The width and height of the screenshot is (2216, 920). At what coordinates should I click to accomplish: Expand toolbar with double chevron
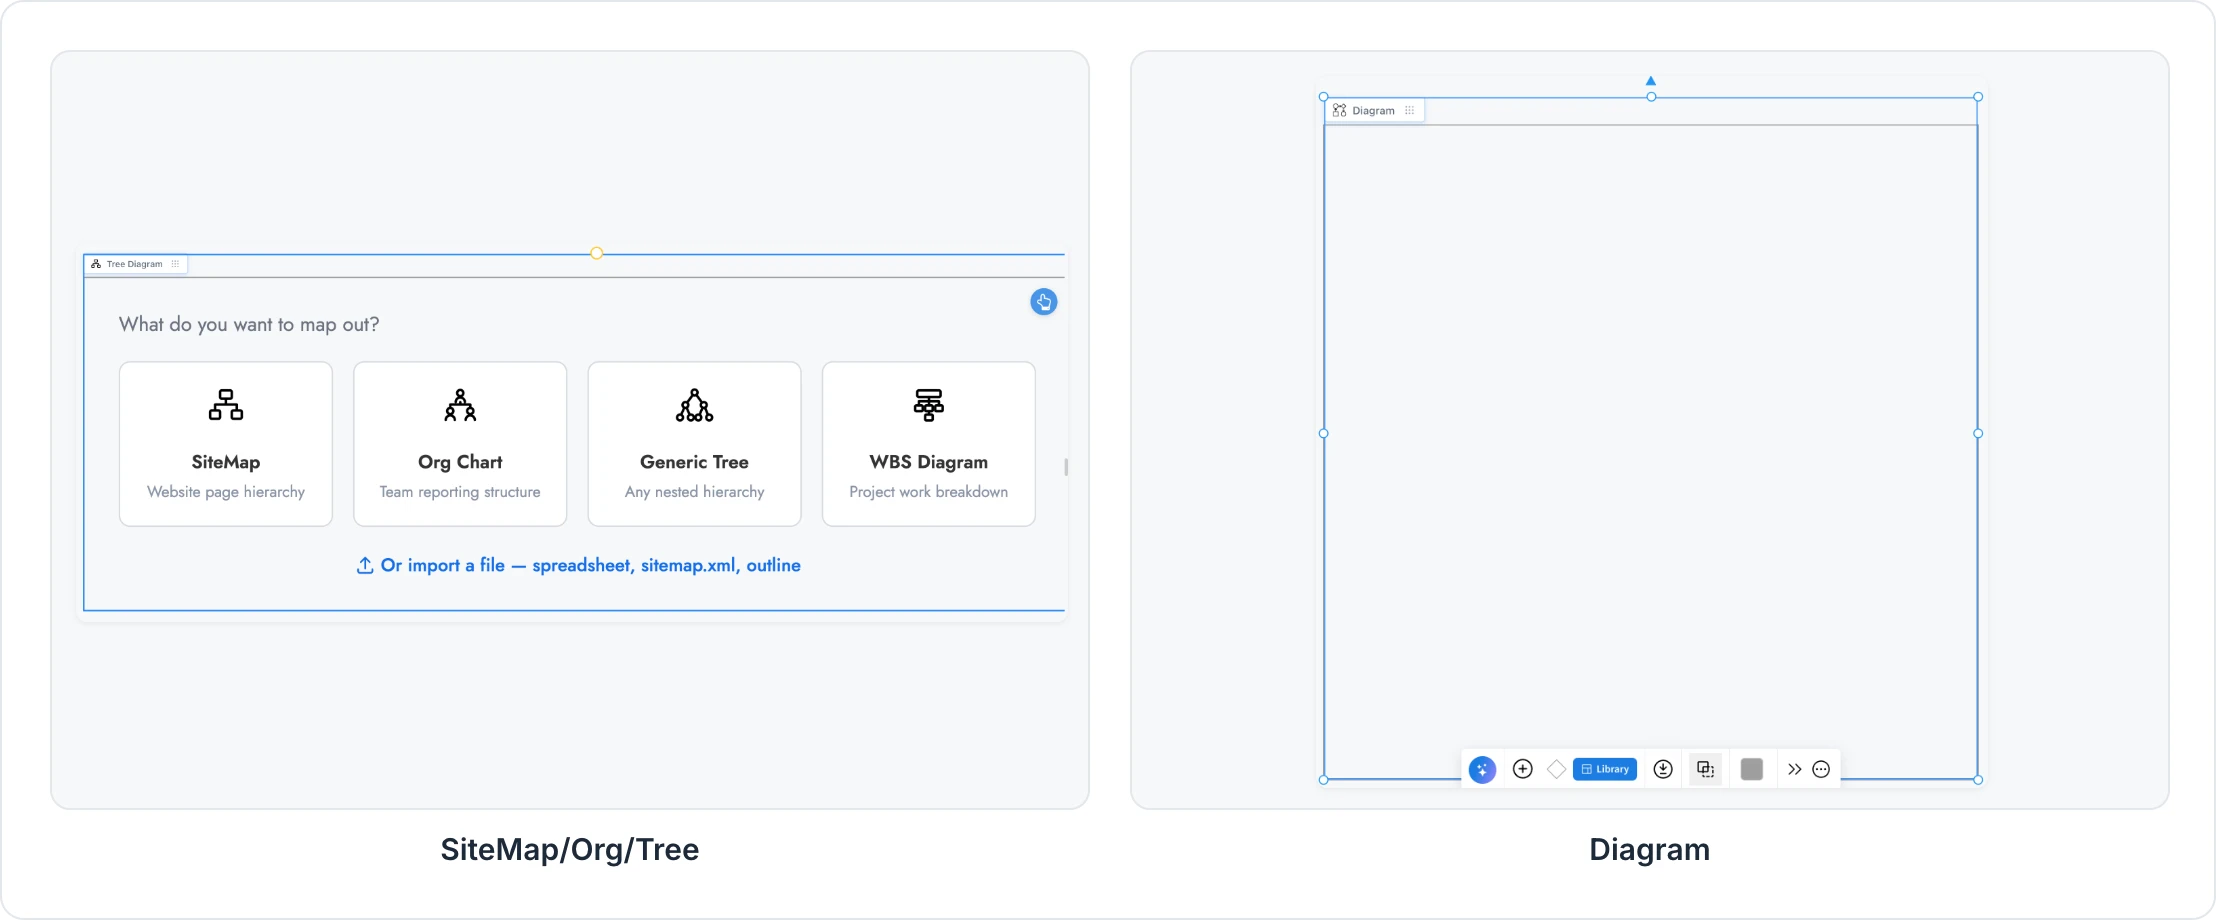pos(1795,769)
